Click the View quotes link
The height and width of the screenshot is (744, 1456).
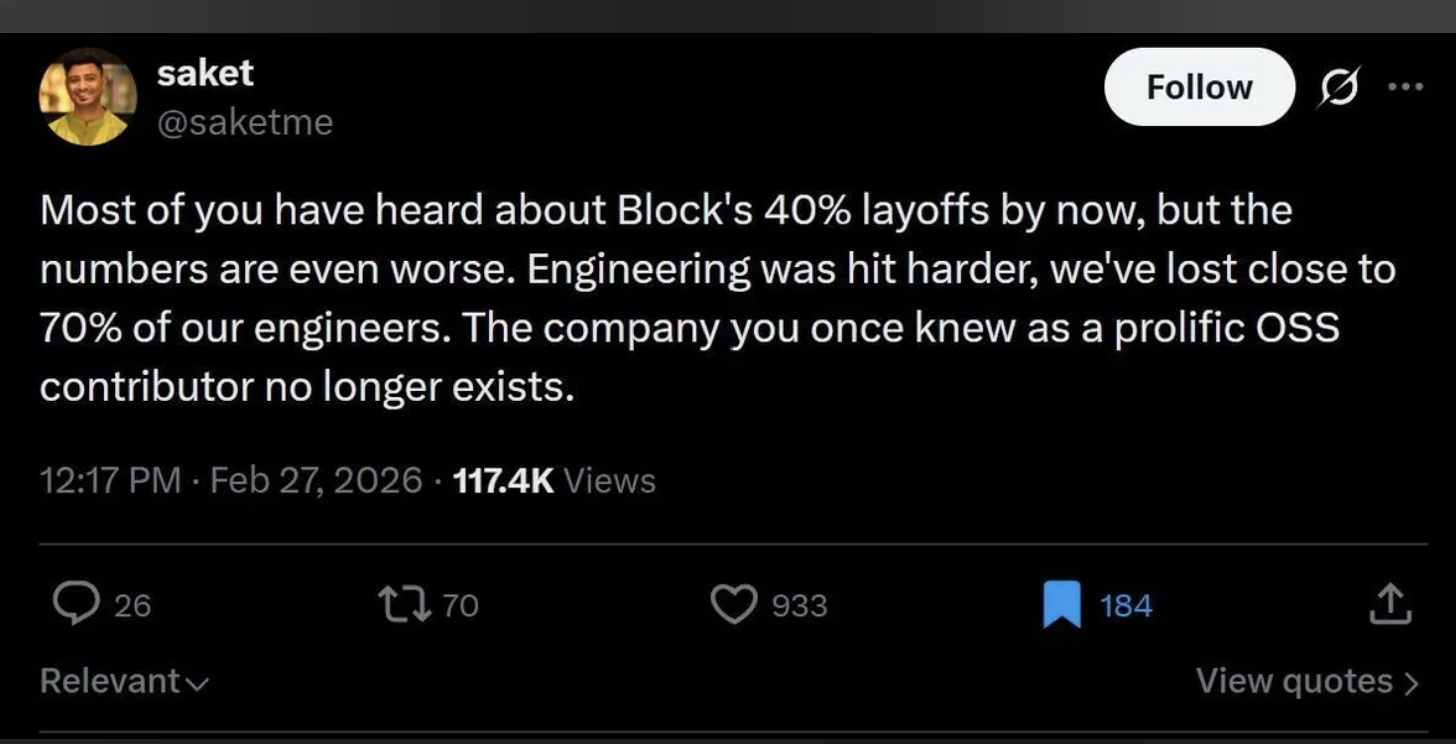tap(1294, 681)
